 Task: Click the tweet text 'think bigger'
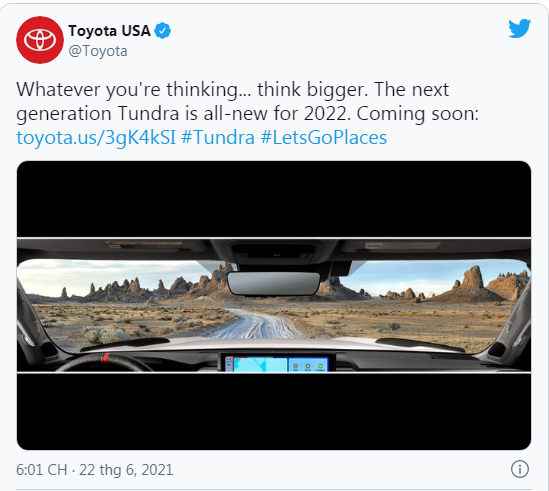click(312, 90)
